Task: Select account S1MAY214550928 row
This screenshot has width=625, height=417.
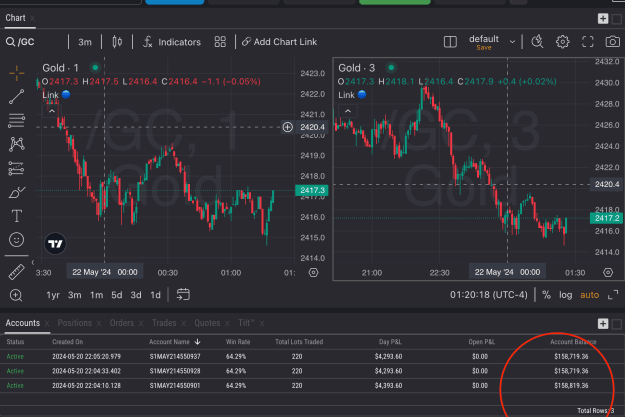Action: 312,371
